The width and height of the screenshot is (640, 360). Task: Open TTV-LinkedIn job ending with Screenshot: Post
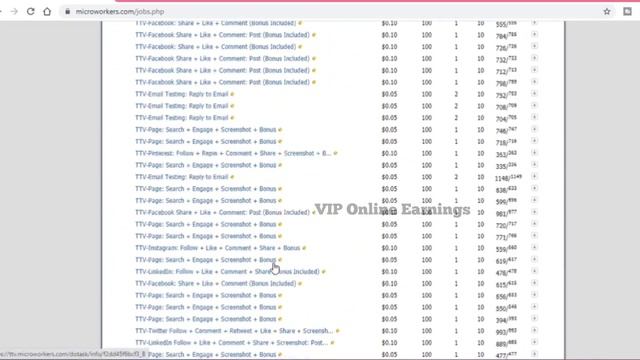(x=232, y=343)
